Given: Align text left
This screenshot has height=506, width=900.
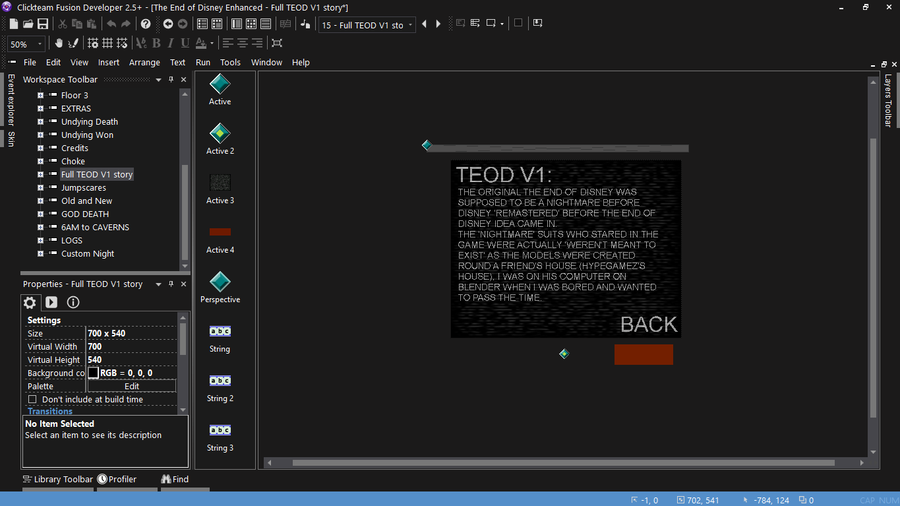Looking at the screenshot, I should pyautogui.click(x=228, y=43).
